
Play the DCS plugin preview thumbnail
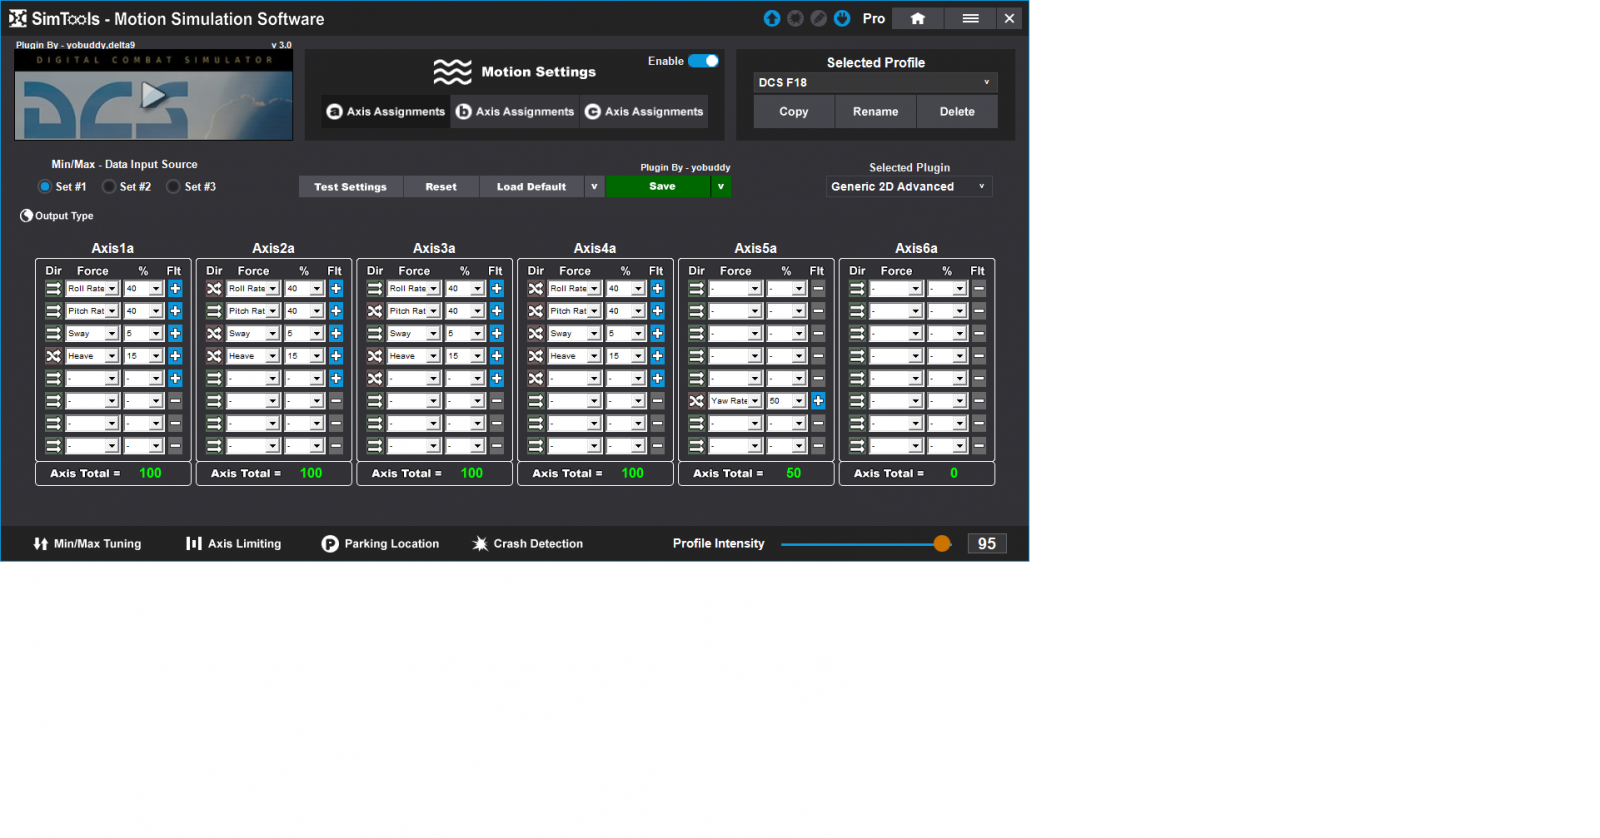pyautogui.click(x=153, y=96)
